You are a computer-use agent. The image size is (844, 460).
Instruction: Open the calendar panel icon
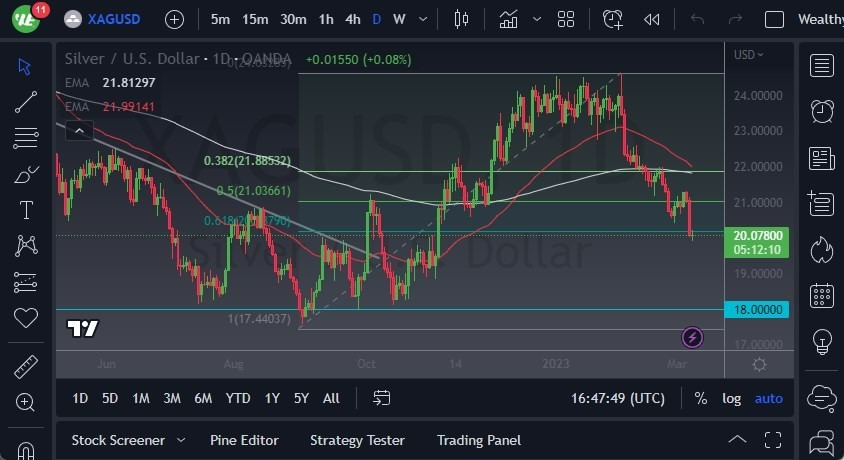coord(822,296)
